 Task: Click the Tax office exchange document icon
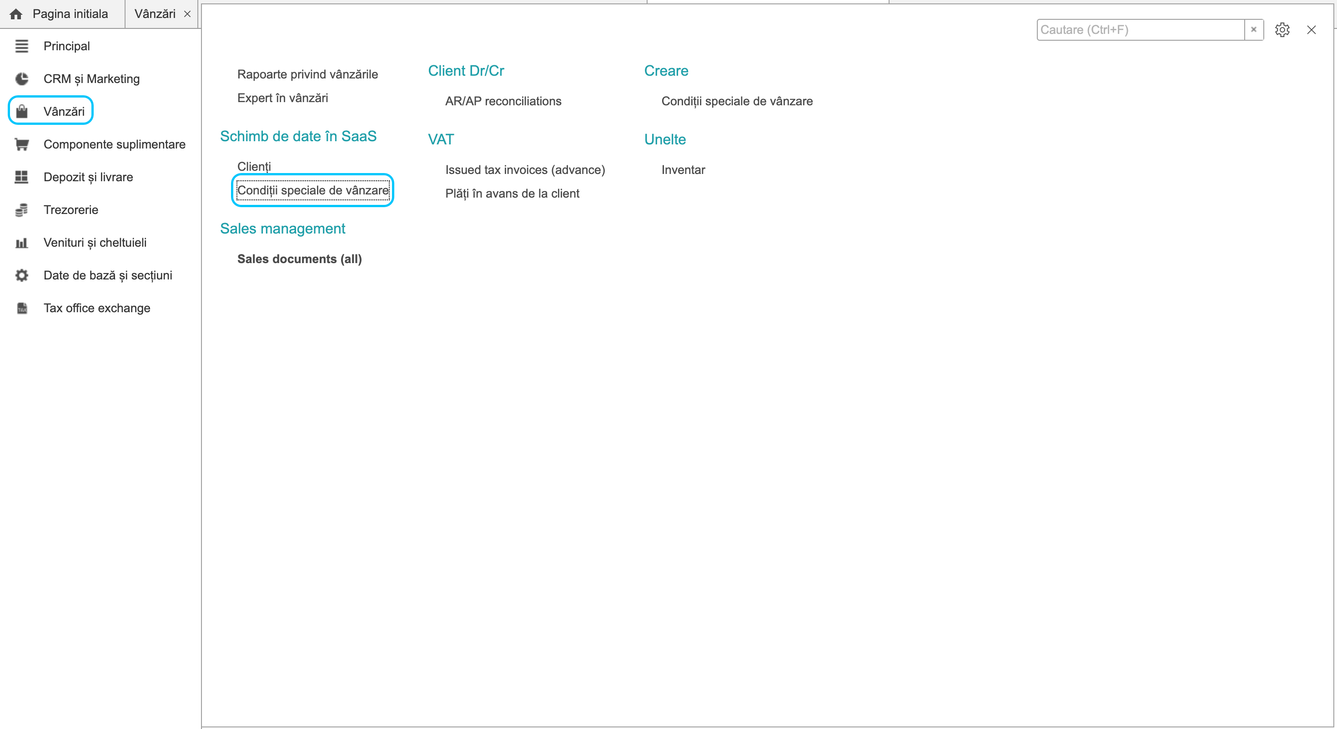(x=21, y=308)
